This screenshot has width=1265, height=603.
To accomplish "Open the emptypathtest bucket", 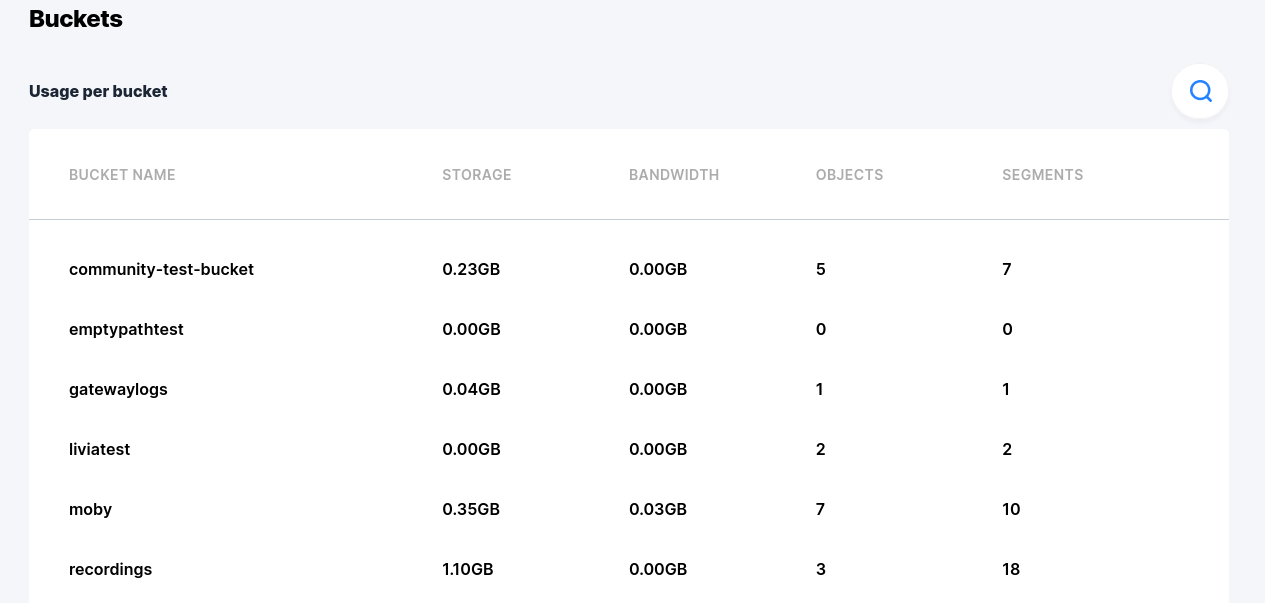I will 126,329.
